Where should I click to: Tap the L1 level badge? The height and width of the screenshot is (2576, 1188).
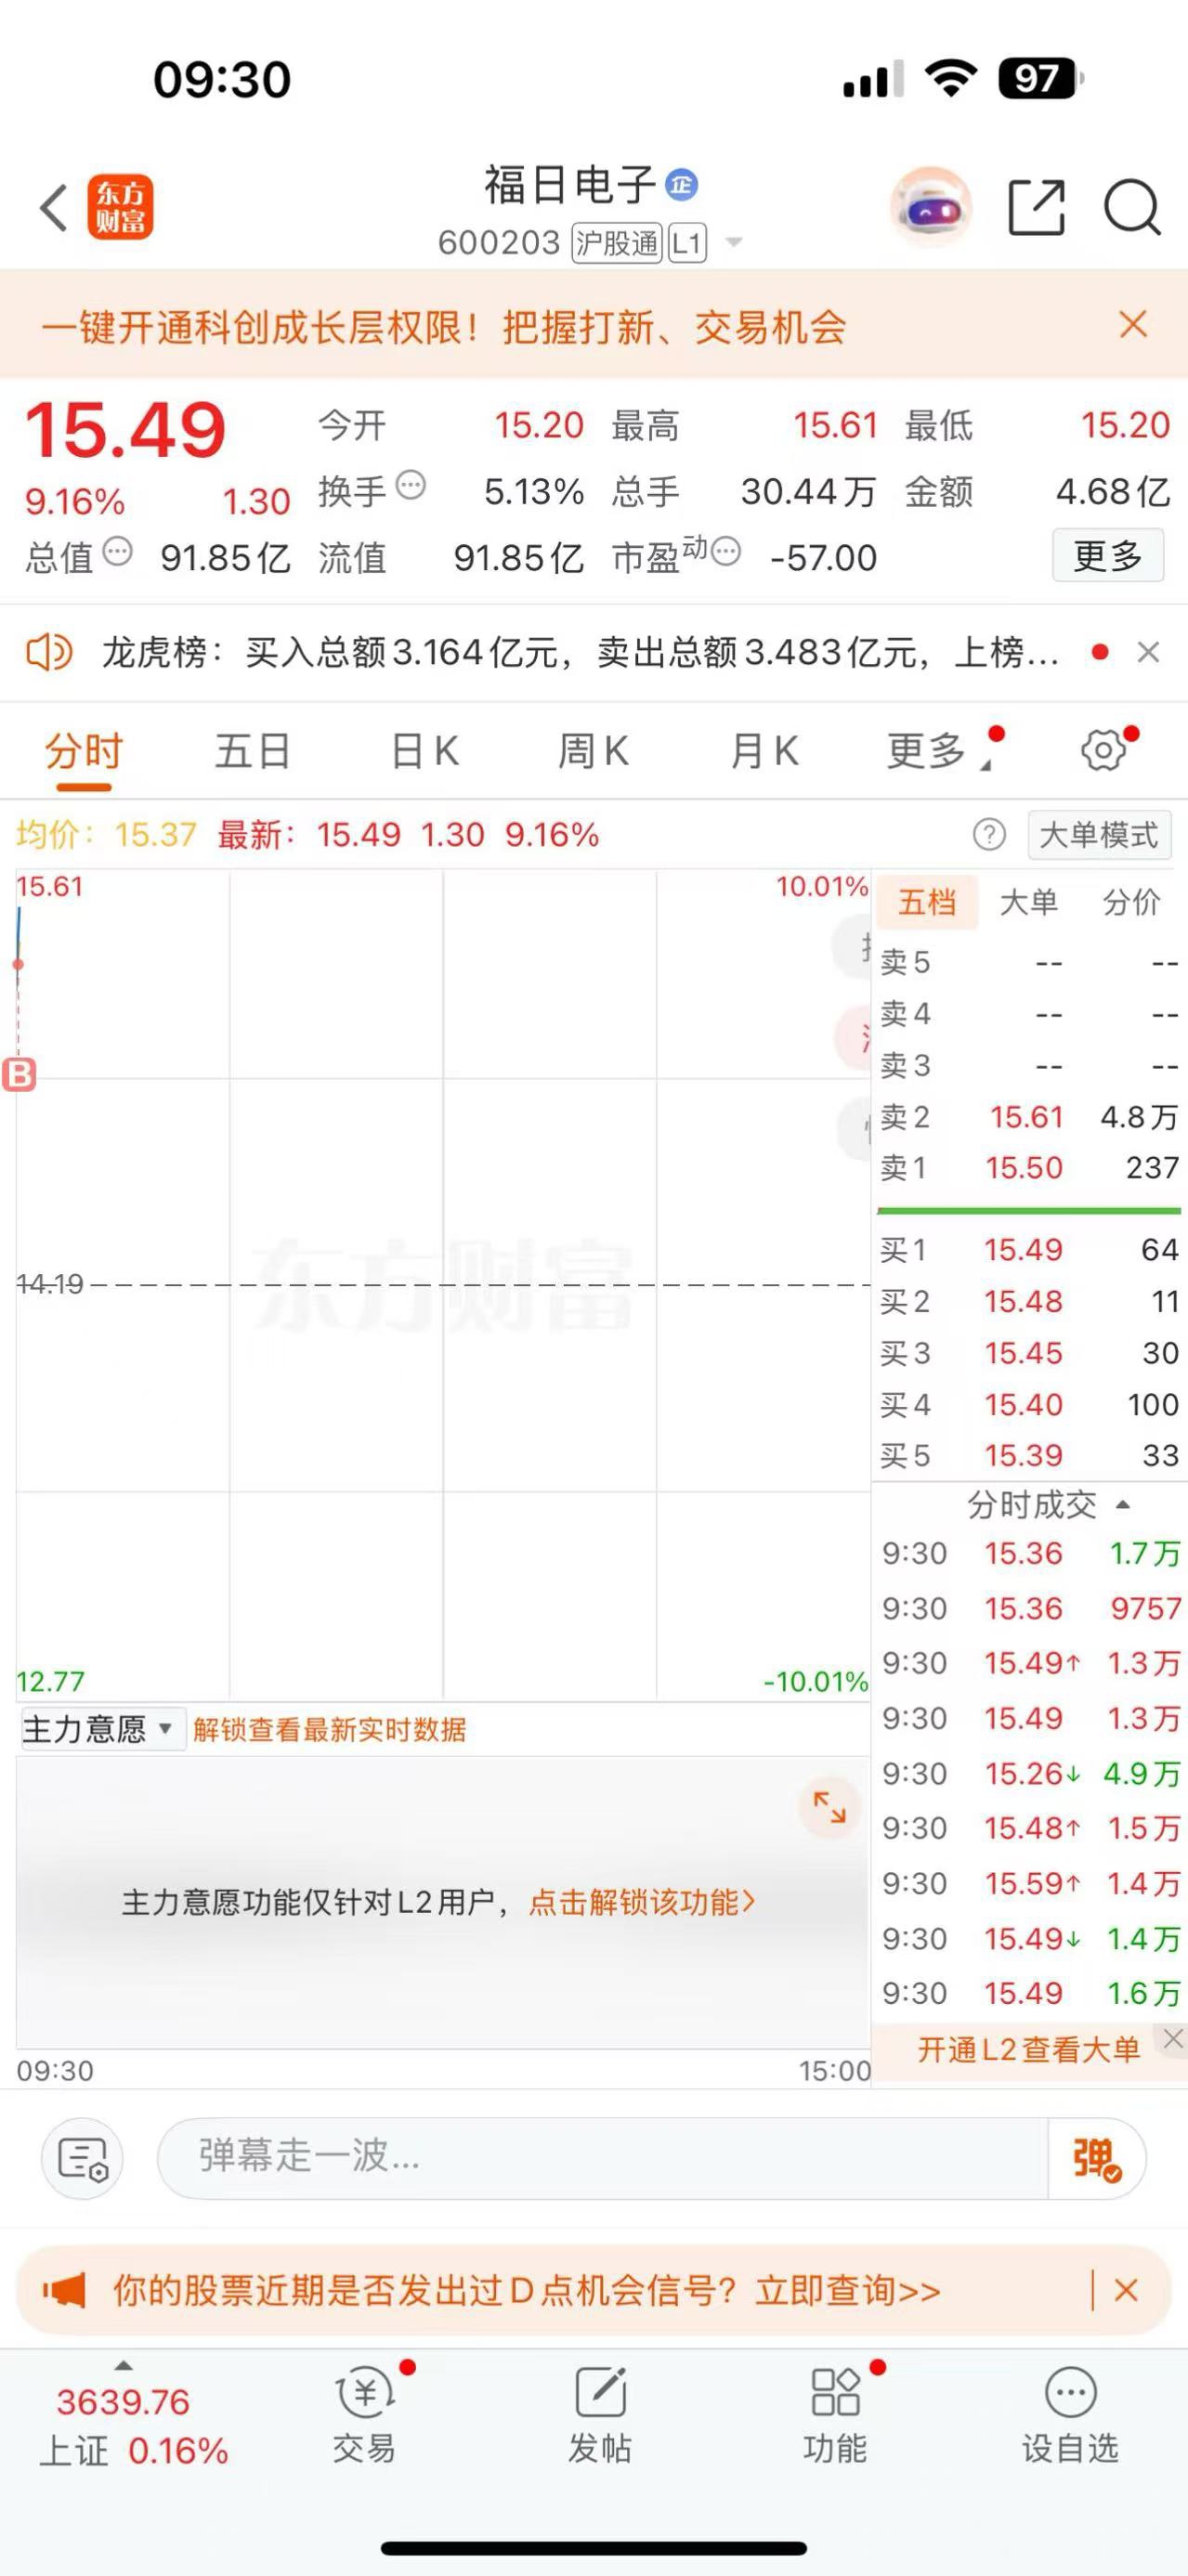click(687, 243)
